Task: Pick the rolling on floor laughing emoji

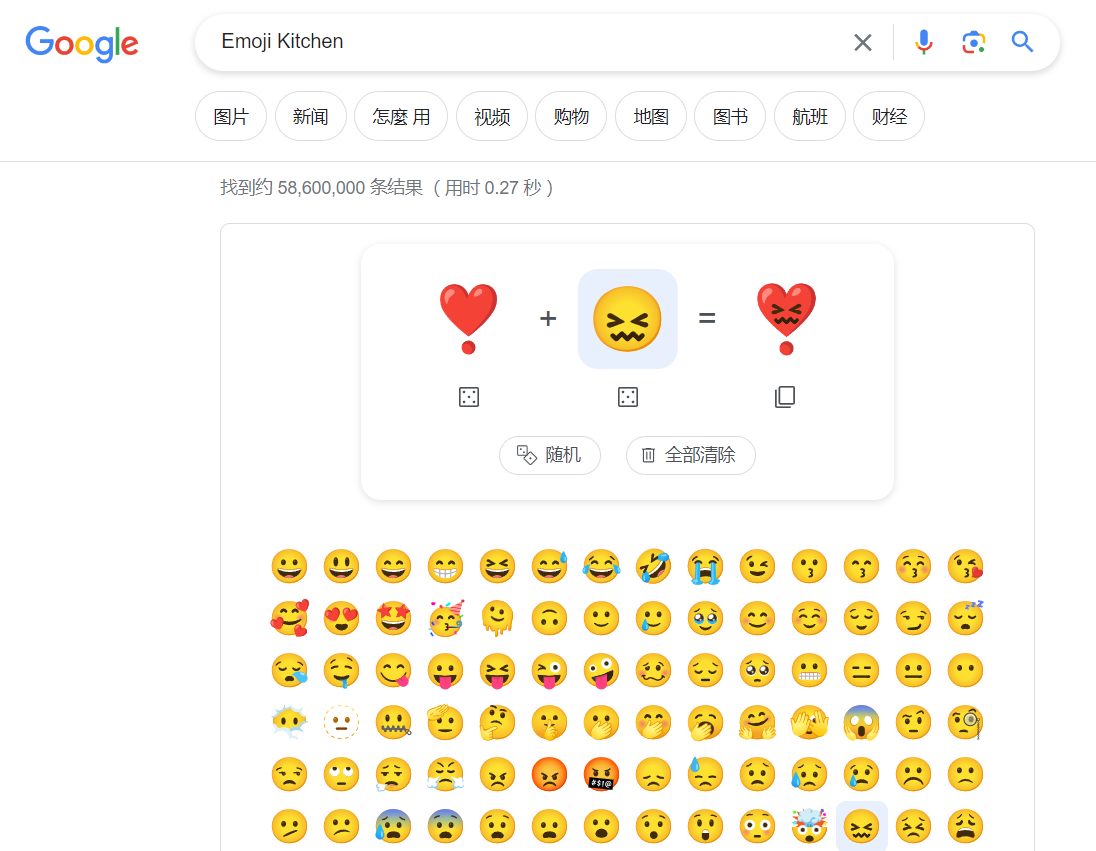Action: [x=654, y=566]
